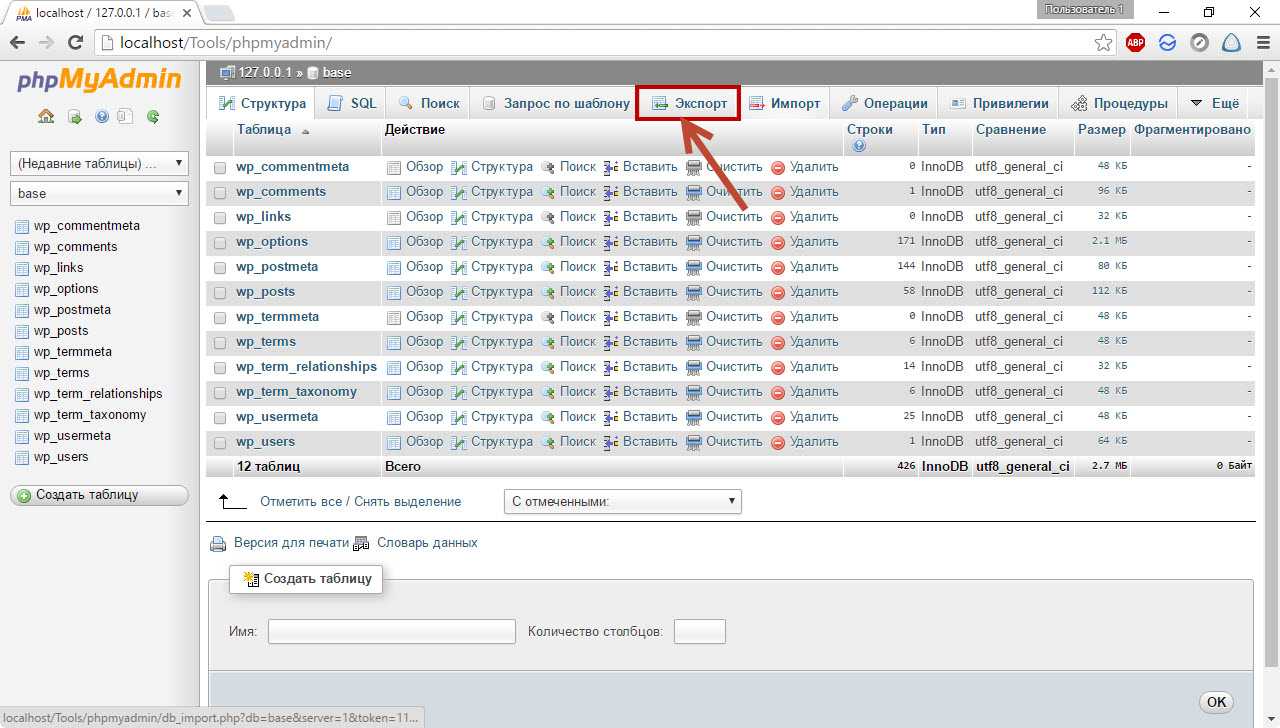
Task: Click the Создать таблицу sidebar button
Action: pos(99,495)
